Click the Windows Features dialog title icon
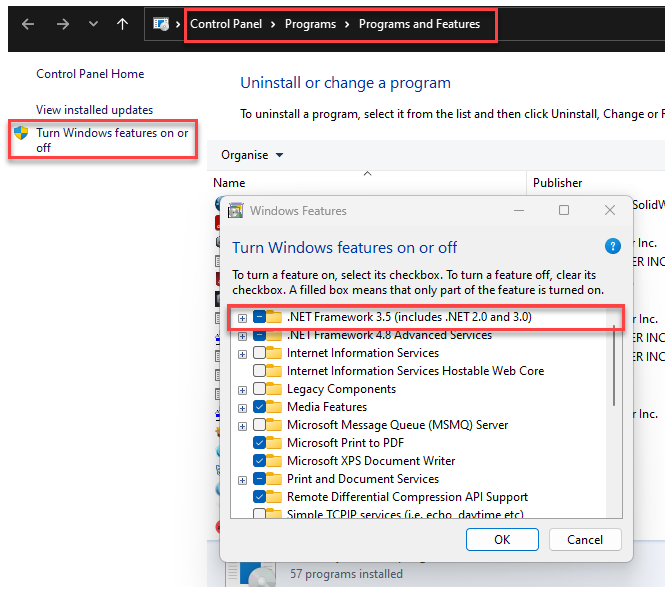This screenshot has width=672, height=591. pos(236,210)
